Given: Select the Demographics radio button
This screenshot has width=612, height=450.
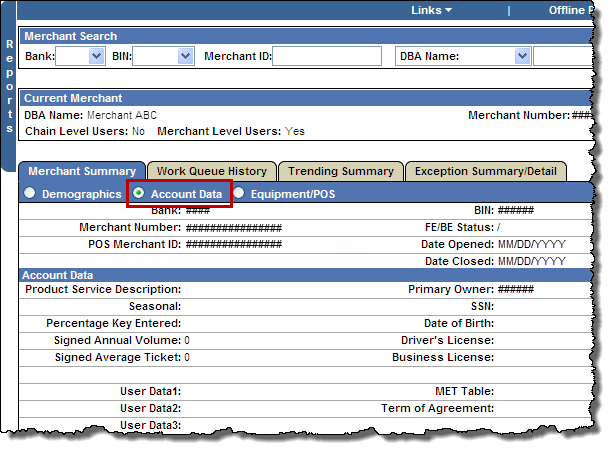Looking at the screenshot, I should click(30, 193).
